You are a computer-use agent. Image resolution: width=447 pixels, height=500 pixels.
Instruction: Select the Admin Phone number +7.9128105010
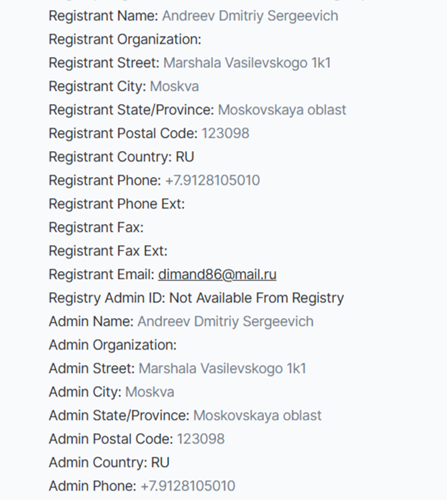click(x=188, y=486)
